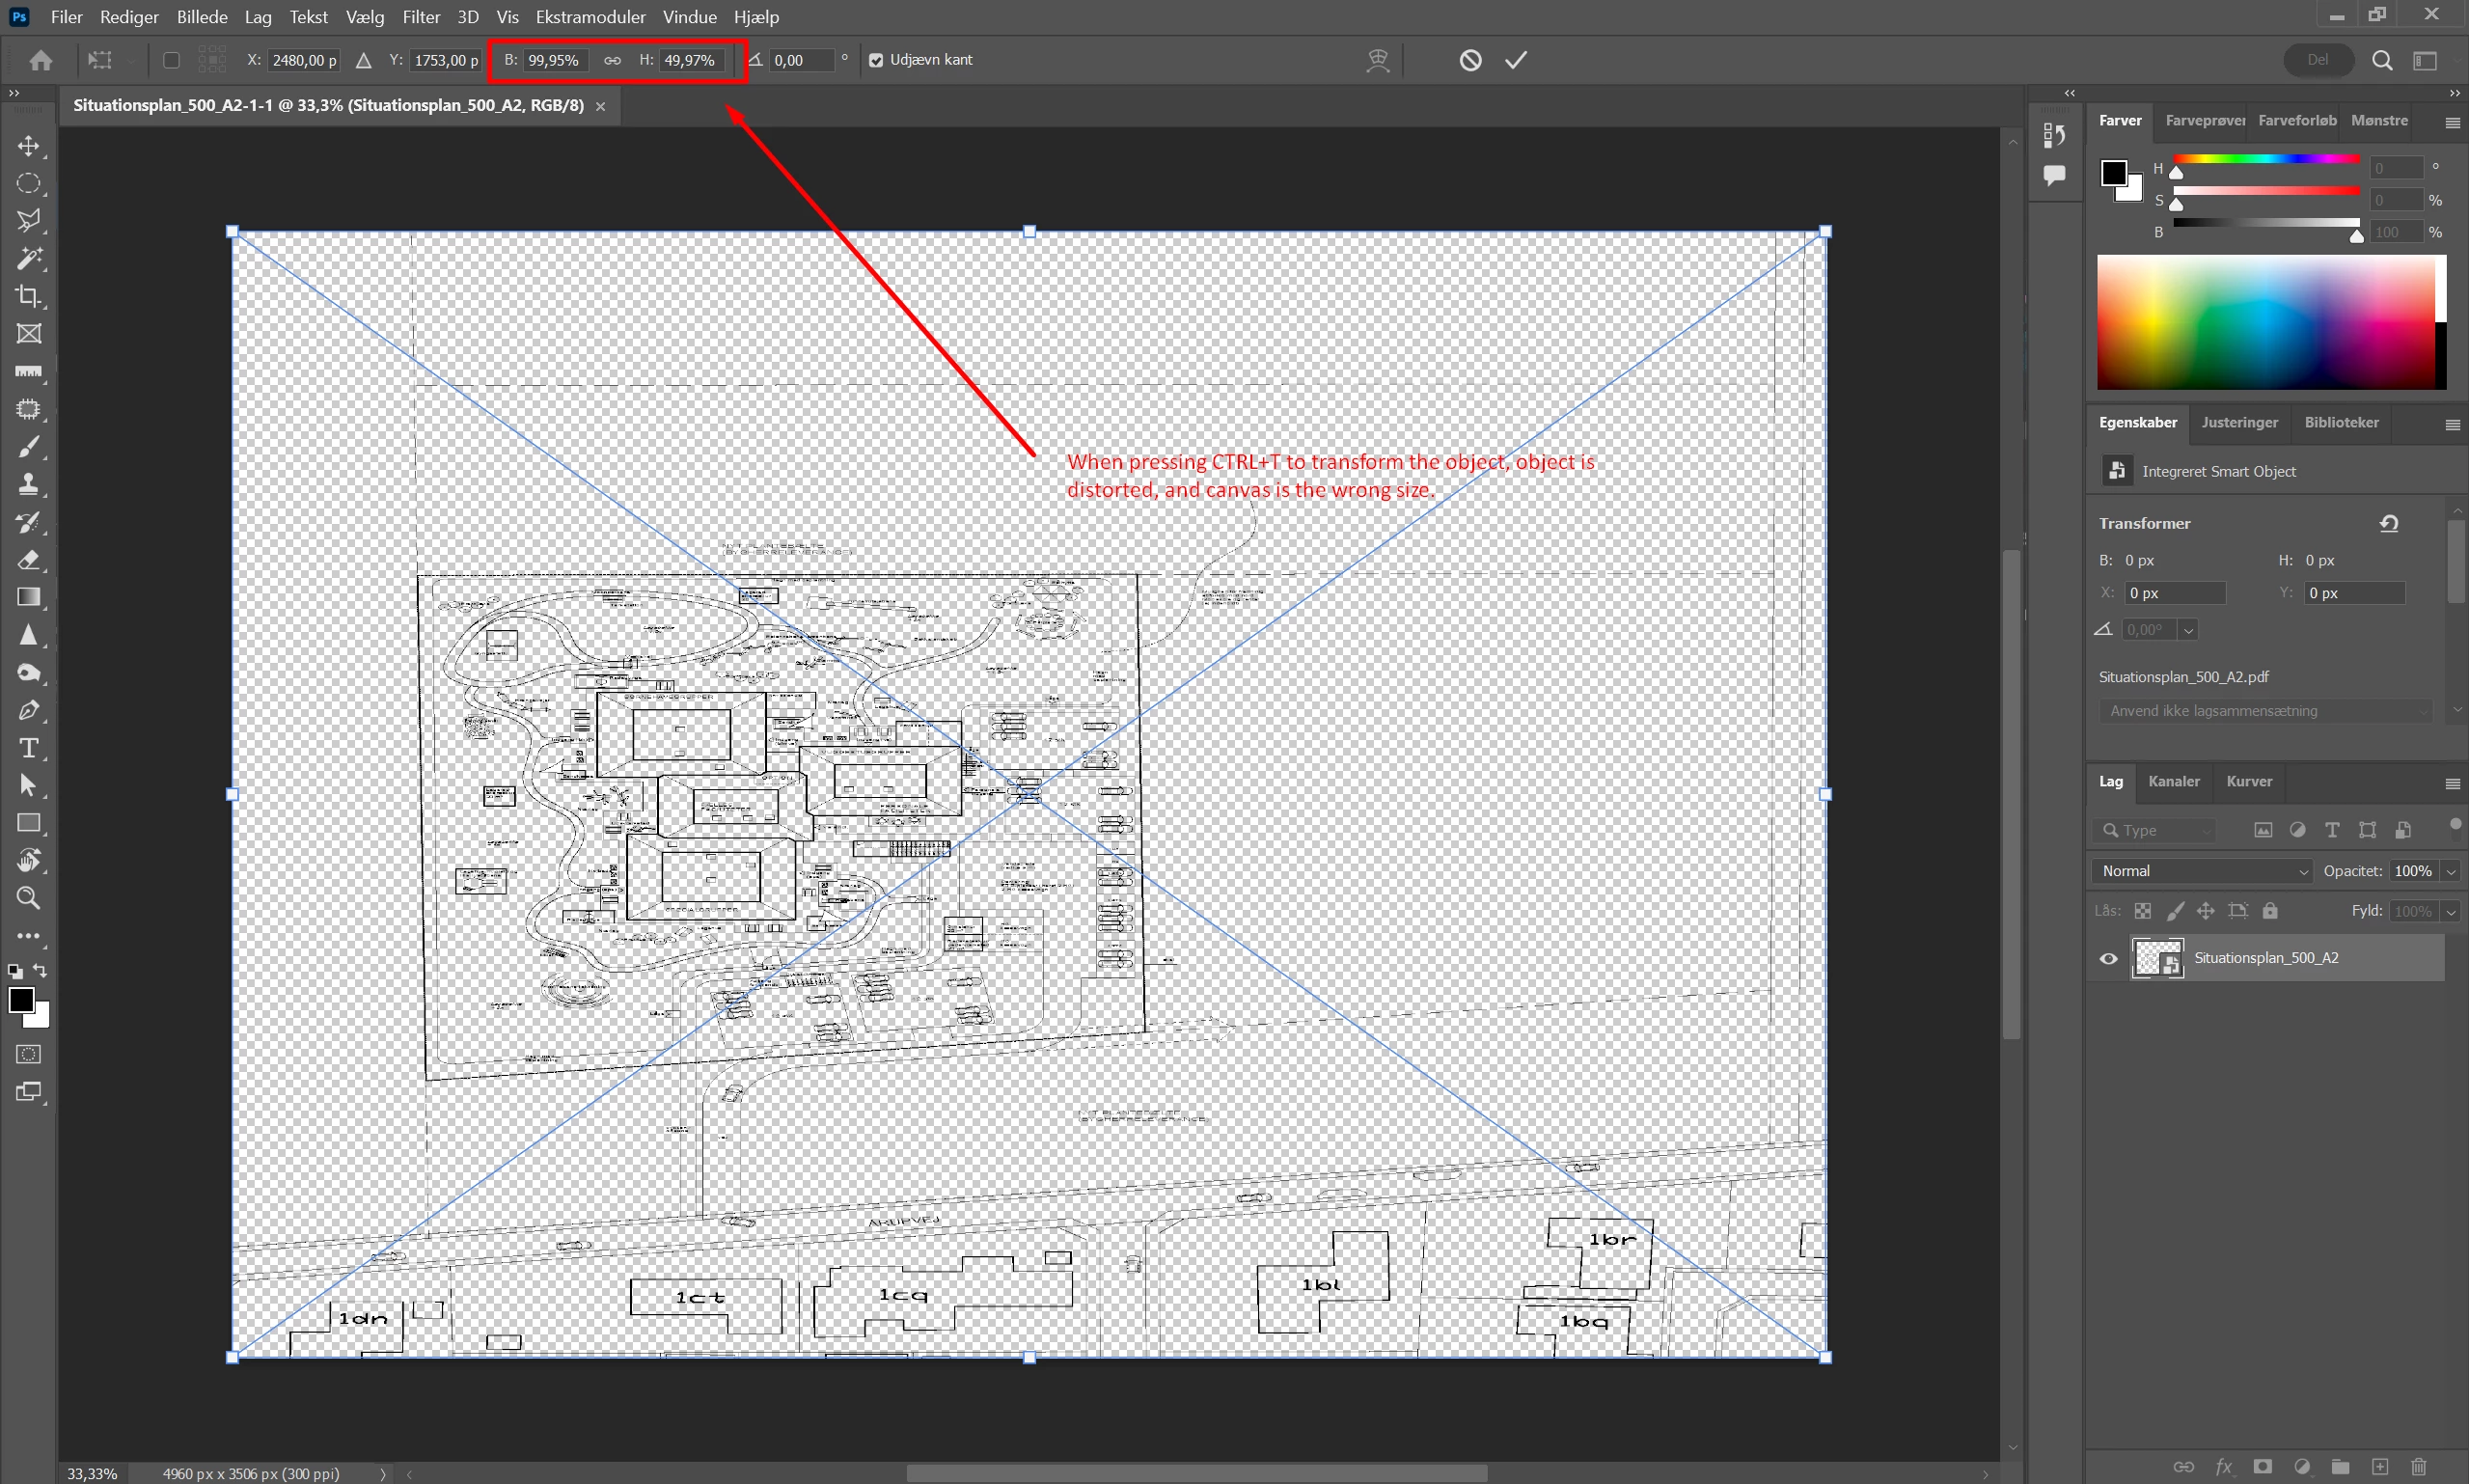Toggle the reference point location checkbox
The width and height of the screenshot is (2469, 1484).
click(171, 60)
